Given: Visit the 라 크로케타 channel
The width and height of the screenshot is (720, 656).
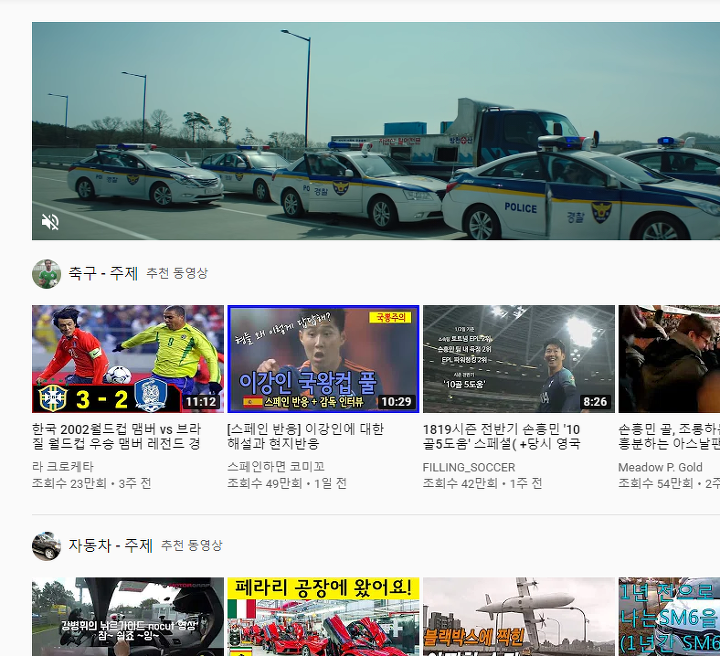Looking at the screenshot, I should tap(62, 467).
